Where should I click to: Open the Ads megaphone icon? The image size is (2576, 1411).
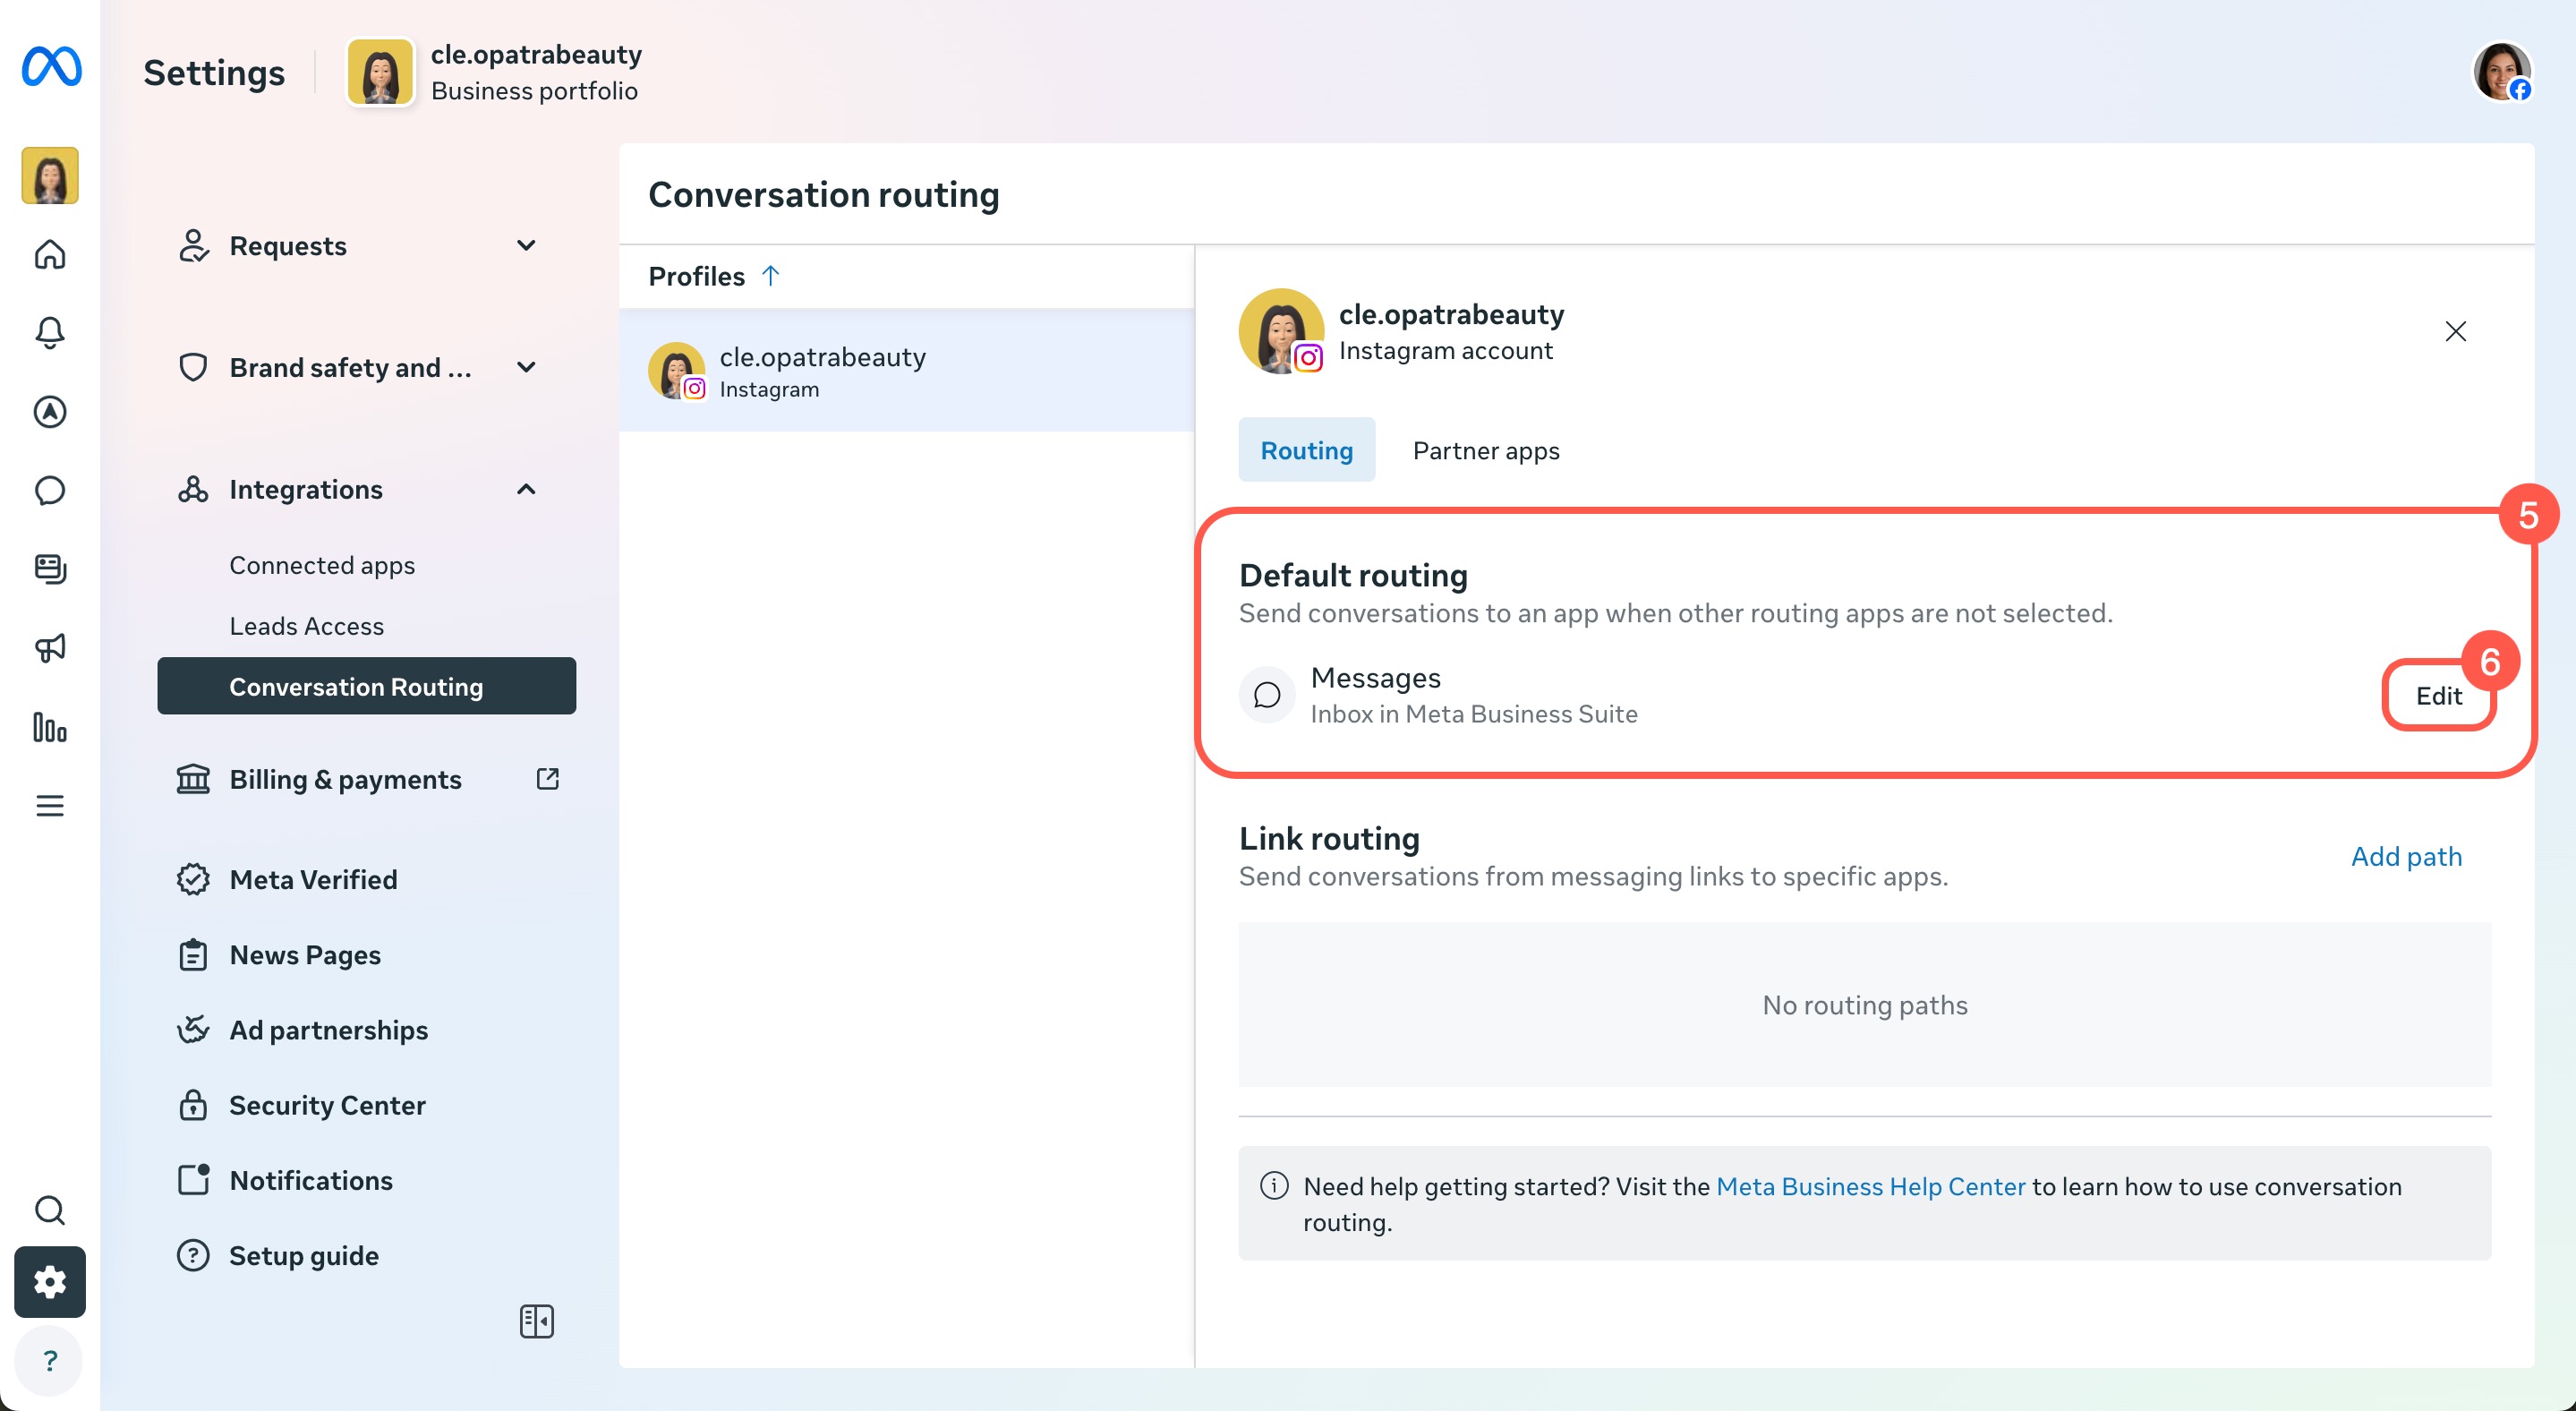tap(50, 648)
